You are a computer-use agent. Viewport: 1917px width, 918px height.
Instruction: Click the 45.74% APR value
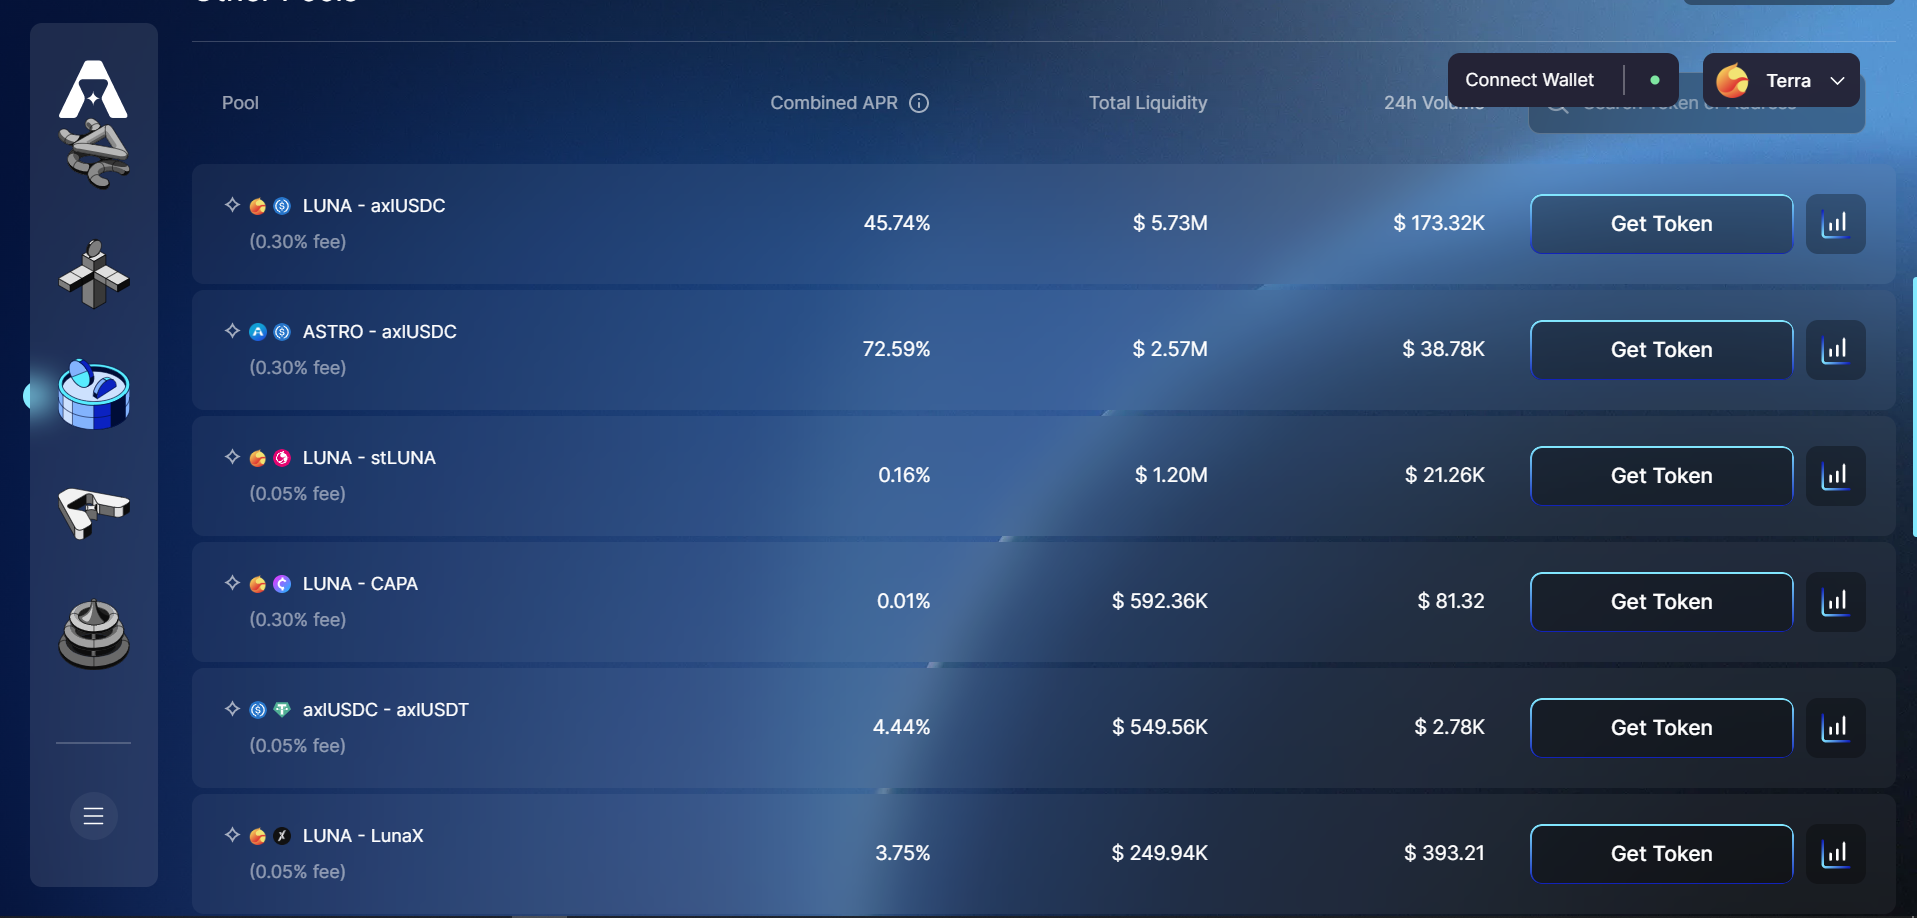click(896, 223)
